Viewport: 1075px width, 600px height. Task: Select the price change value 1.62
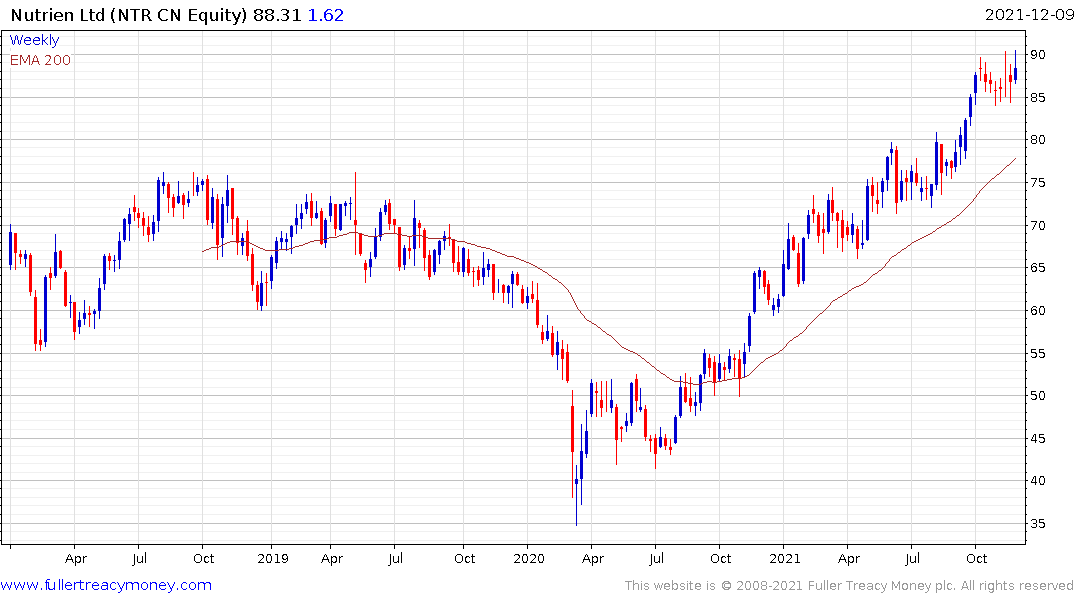pos(326,15)
